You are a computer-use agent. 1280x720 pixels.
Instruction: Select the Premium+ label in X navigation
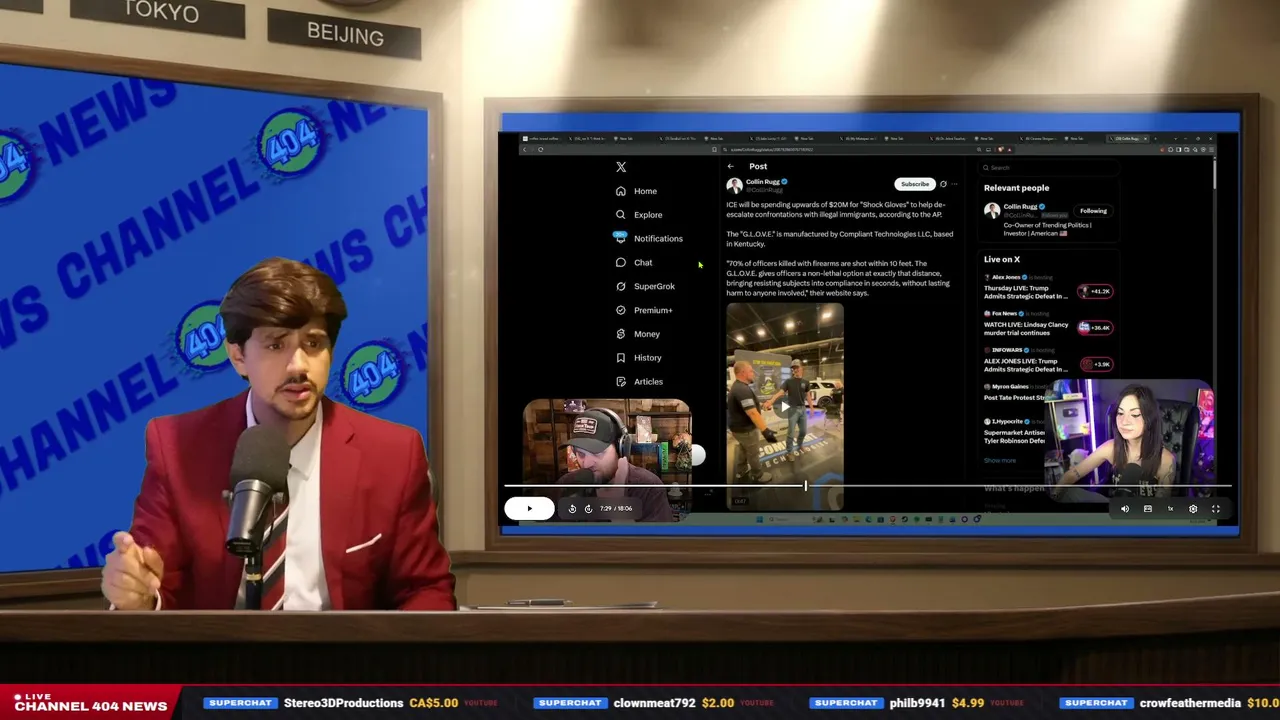(653, 310)
